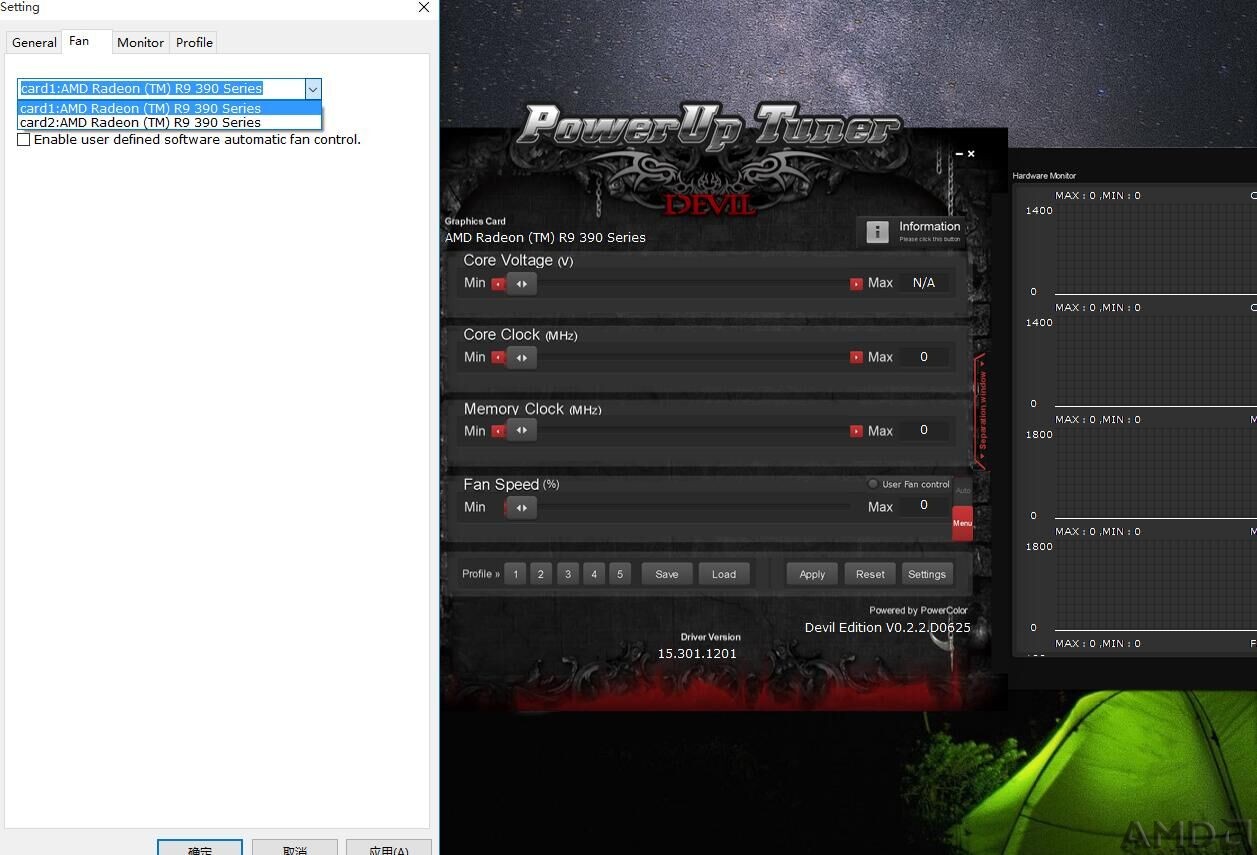This screenshot has height=855, width=1257.
Task: Click the Core Voltage N/A value field
Action: pos(924,283)
